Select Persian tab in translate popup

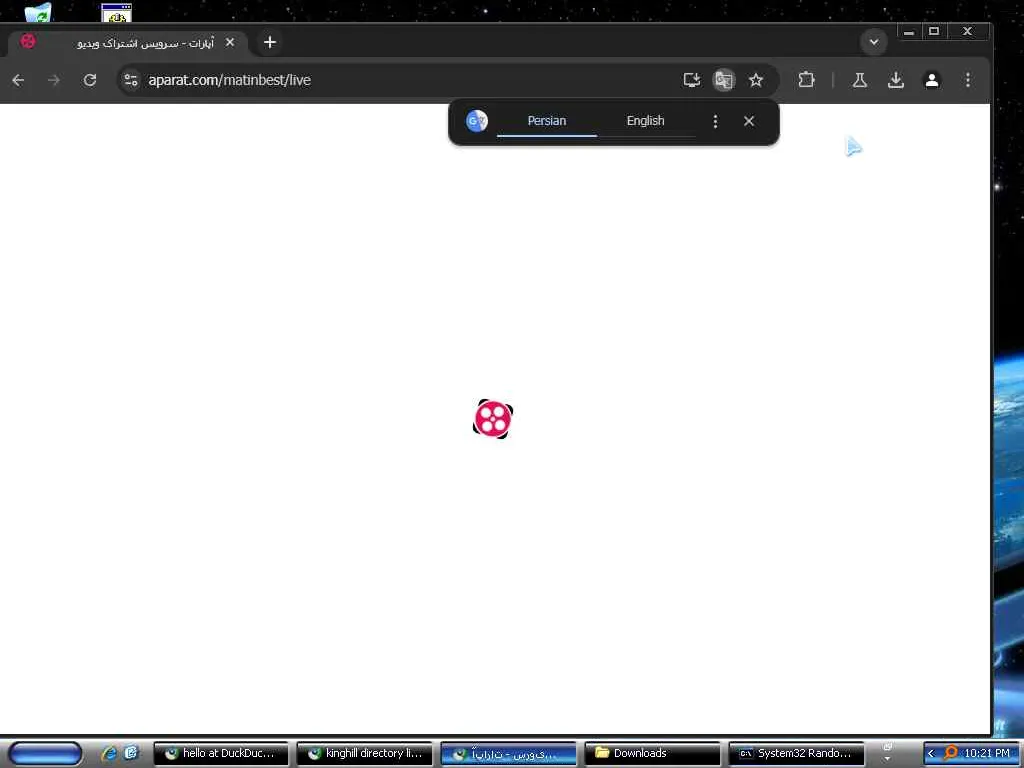pyautogui.click(x=547, y=121)
